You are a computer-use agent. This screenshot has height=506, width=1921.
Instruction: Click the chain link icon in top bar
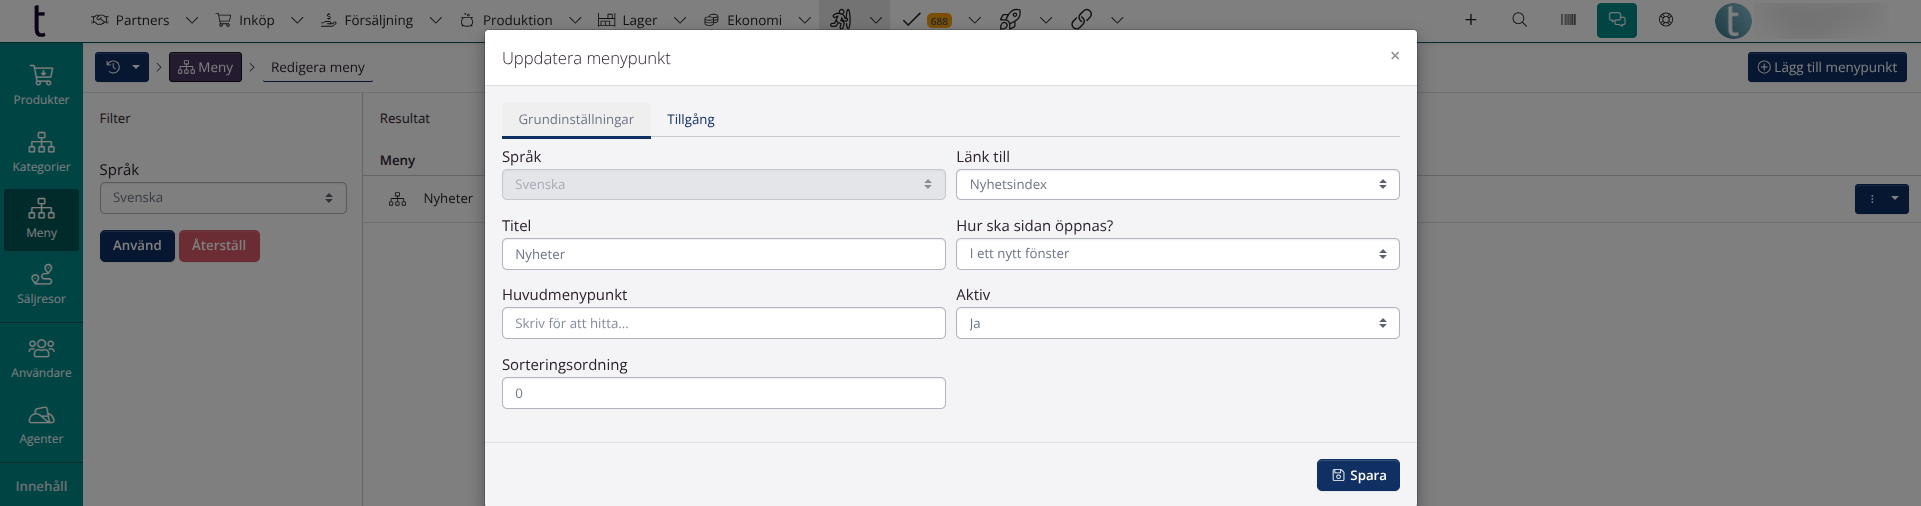[1081, 20]
